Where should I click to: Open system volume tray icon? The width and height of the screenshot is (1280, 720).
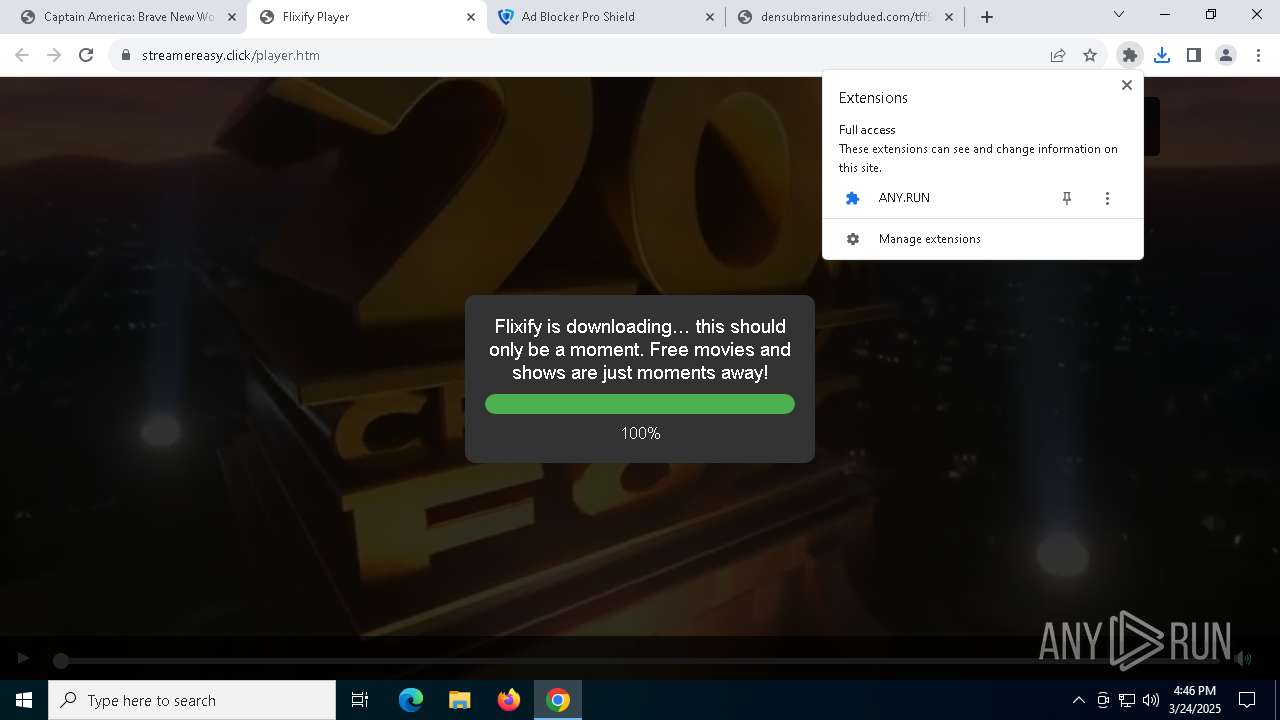[1151, 700]
